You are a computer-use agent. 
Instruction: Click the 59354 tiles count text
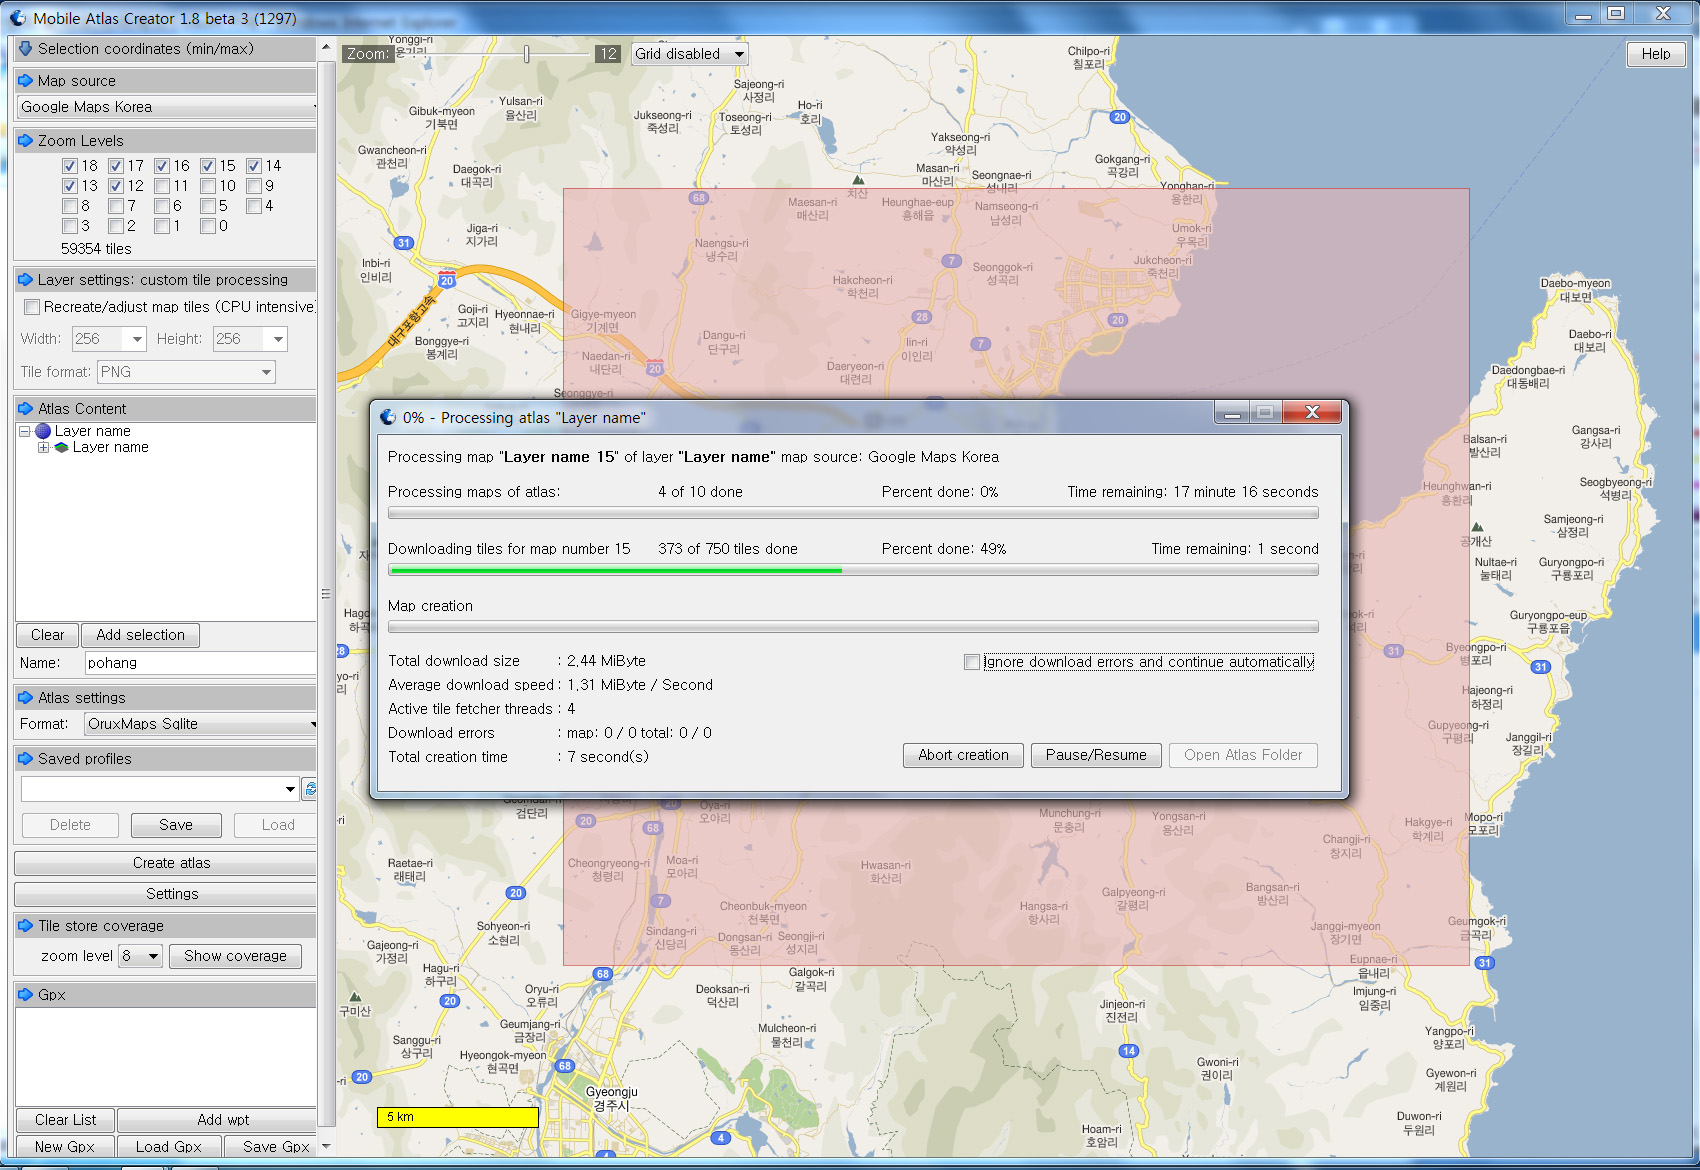pos(96,249)
